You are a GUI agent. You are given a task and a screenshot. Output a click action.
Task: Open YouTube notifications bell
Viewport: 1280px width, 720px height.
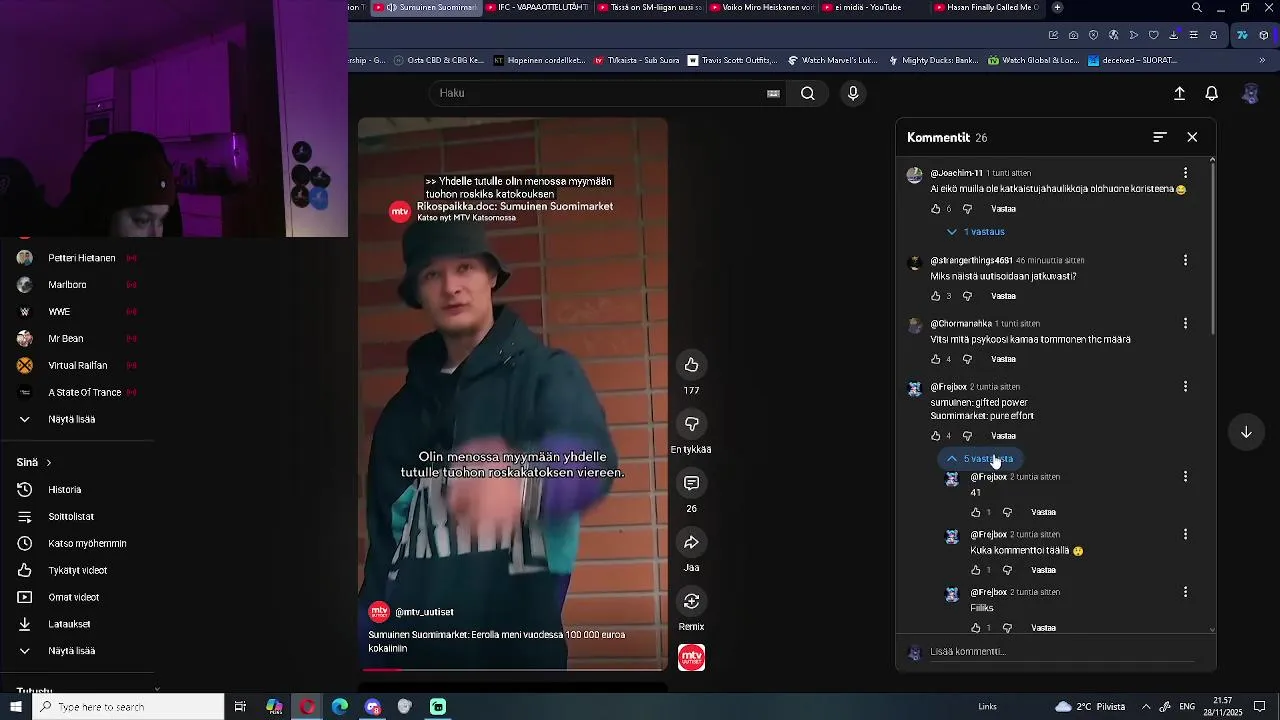pyautogui.click(x=1211, y=93)
